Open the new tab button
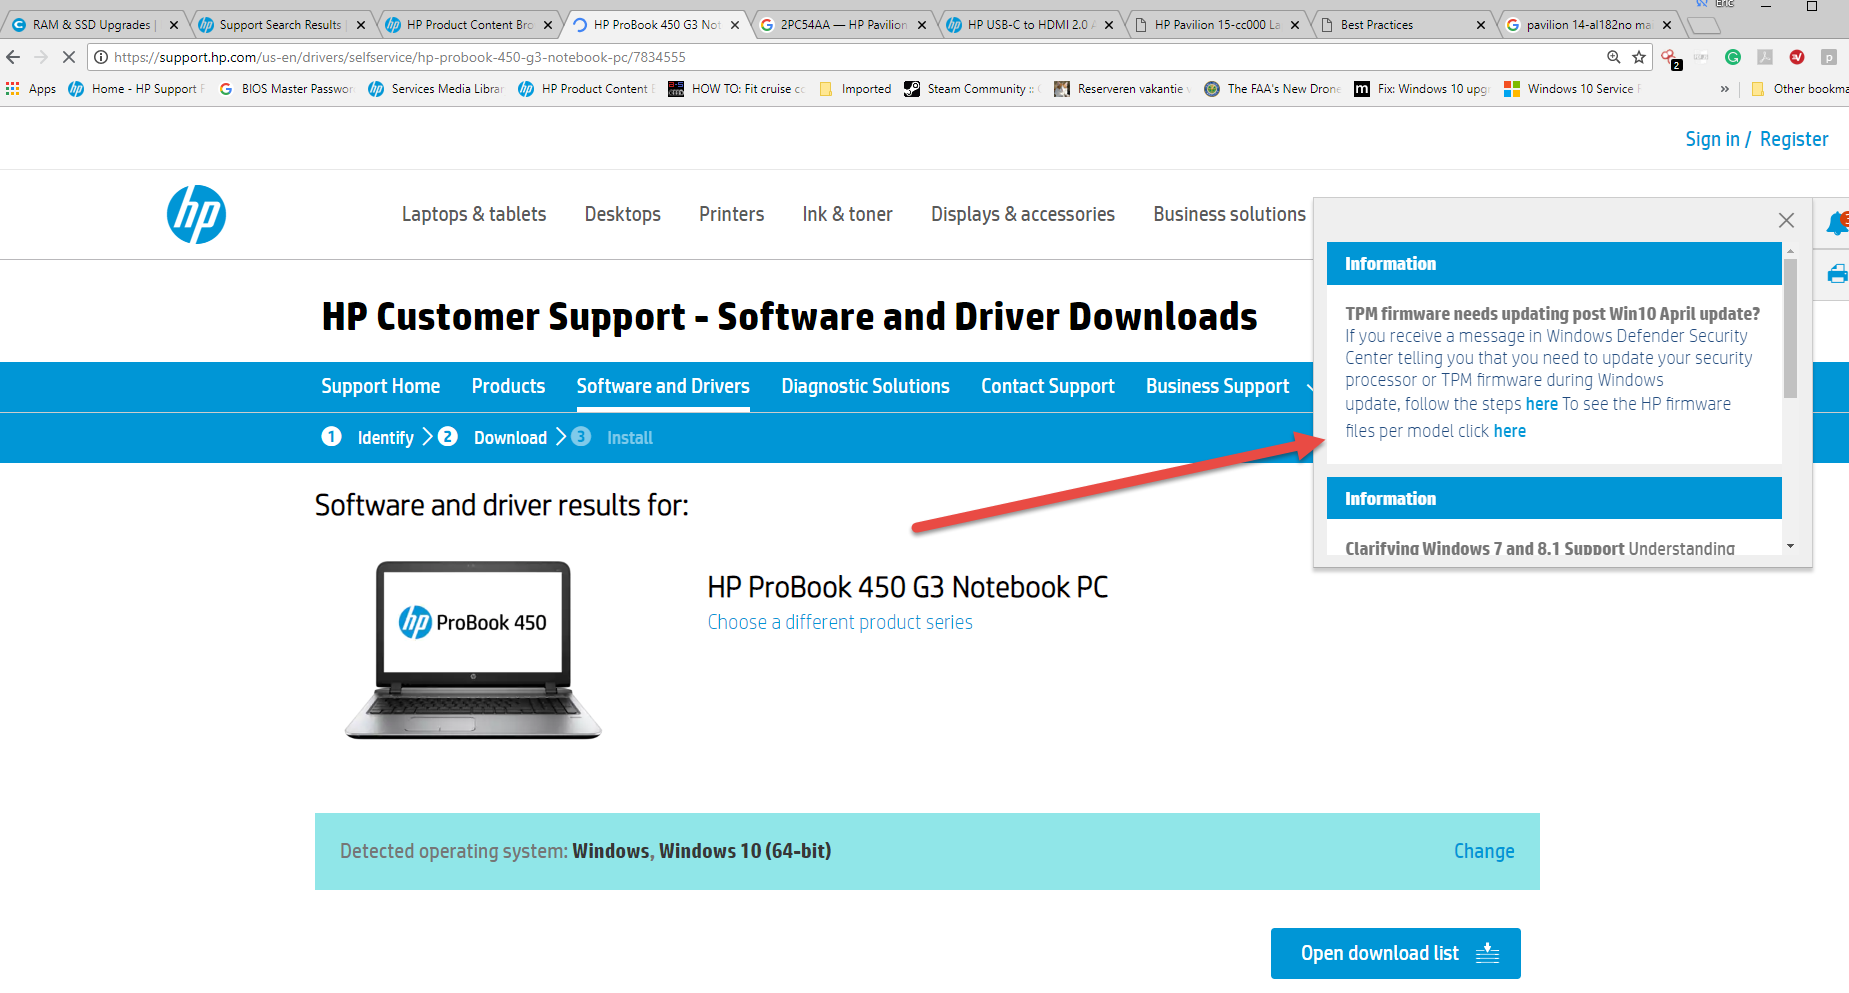Screen dimensions: 1849x993 [1704, 25]
